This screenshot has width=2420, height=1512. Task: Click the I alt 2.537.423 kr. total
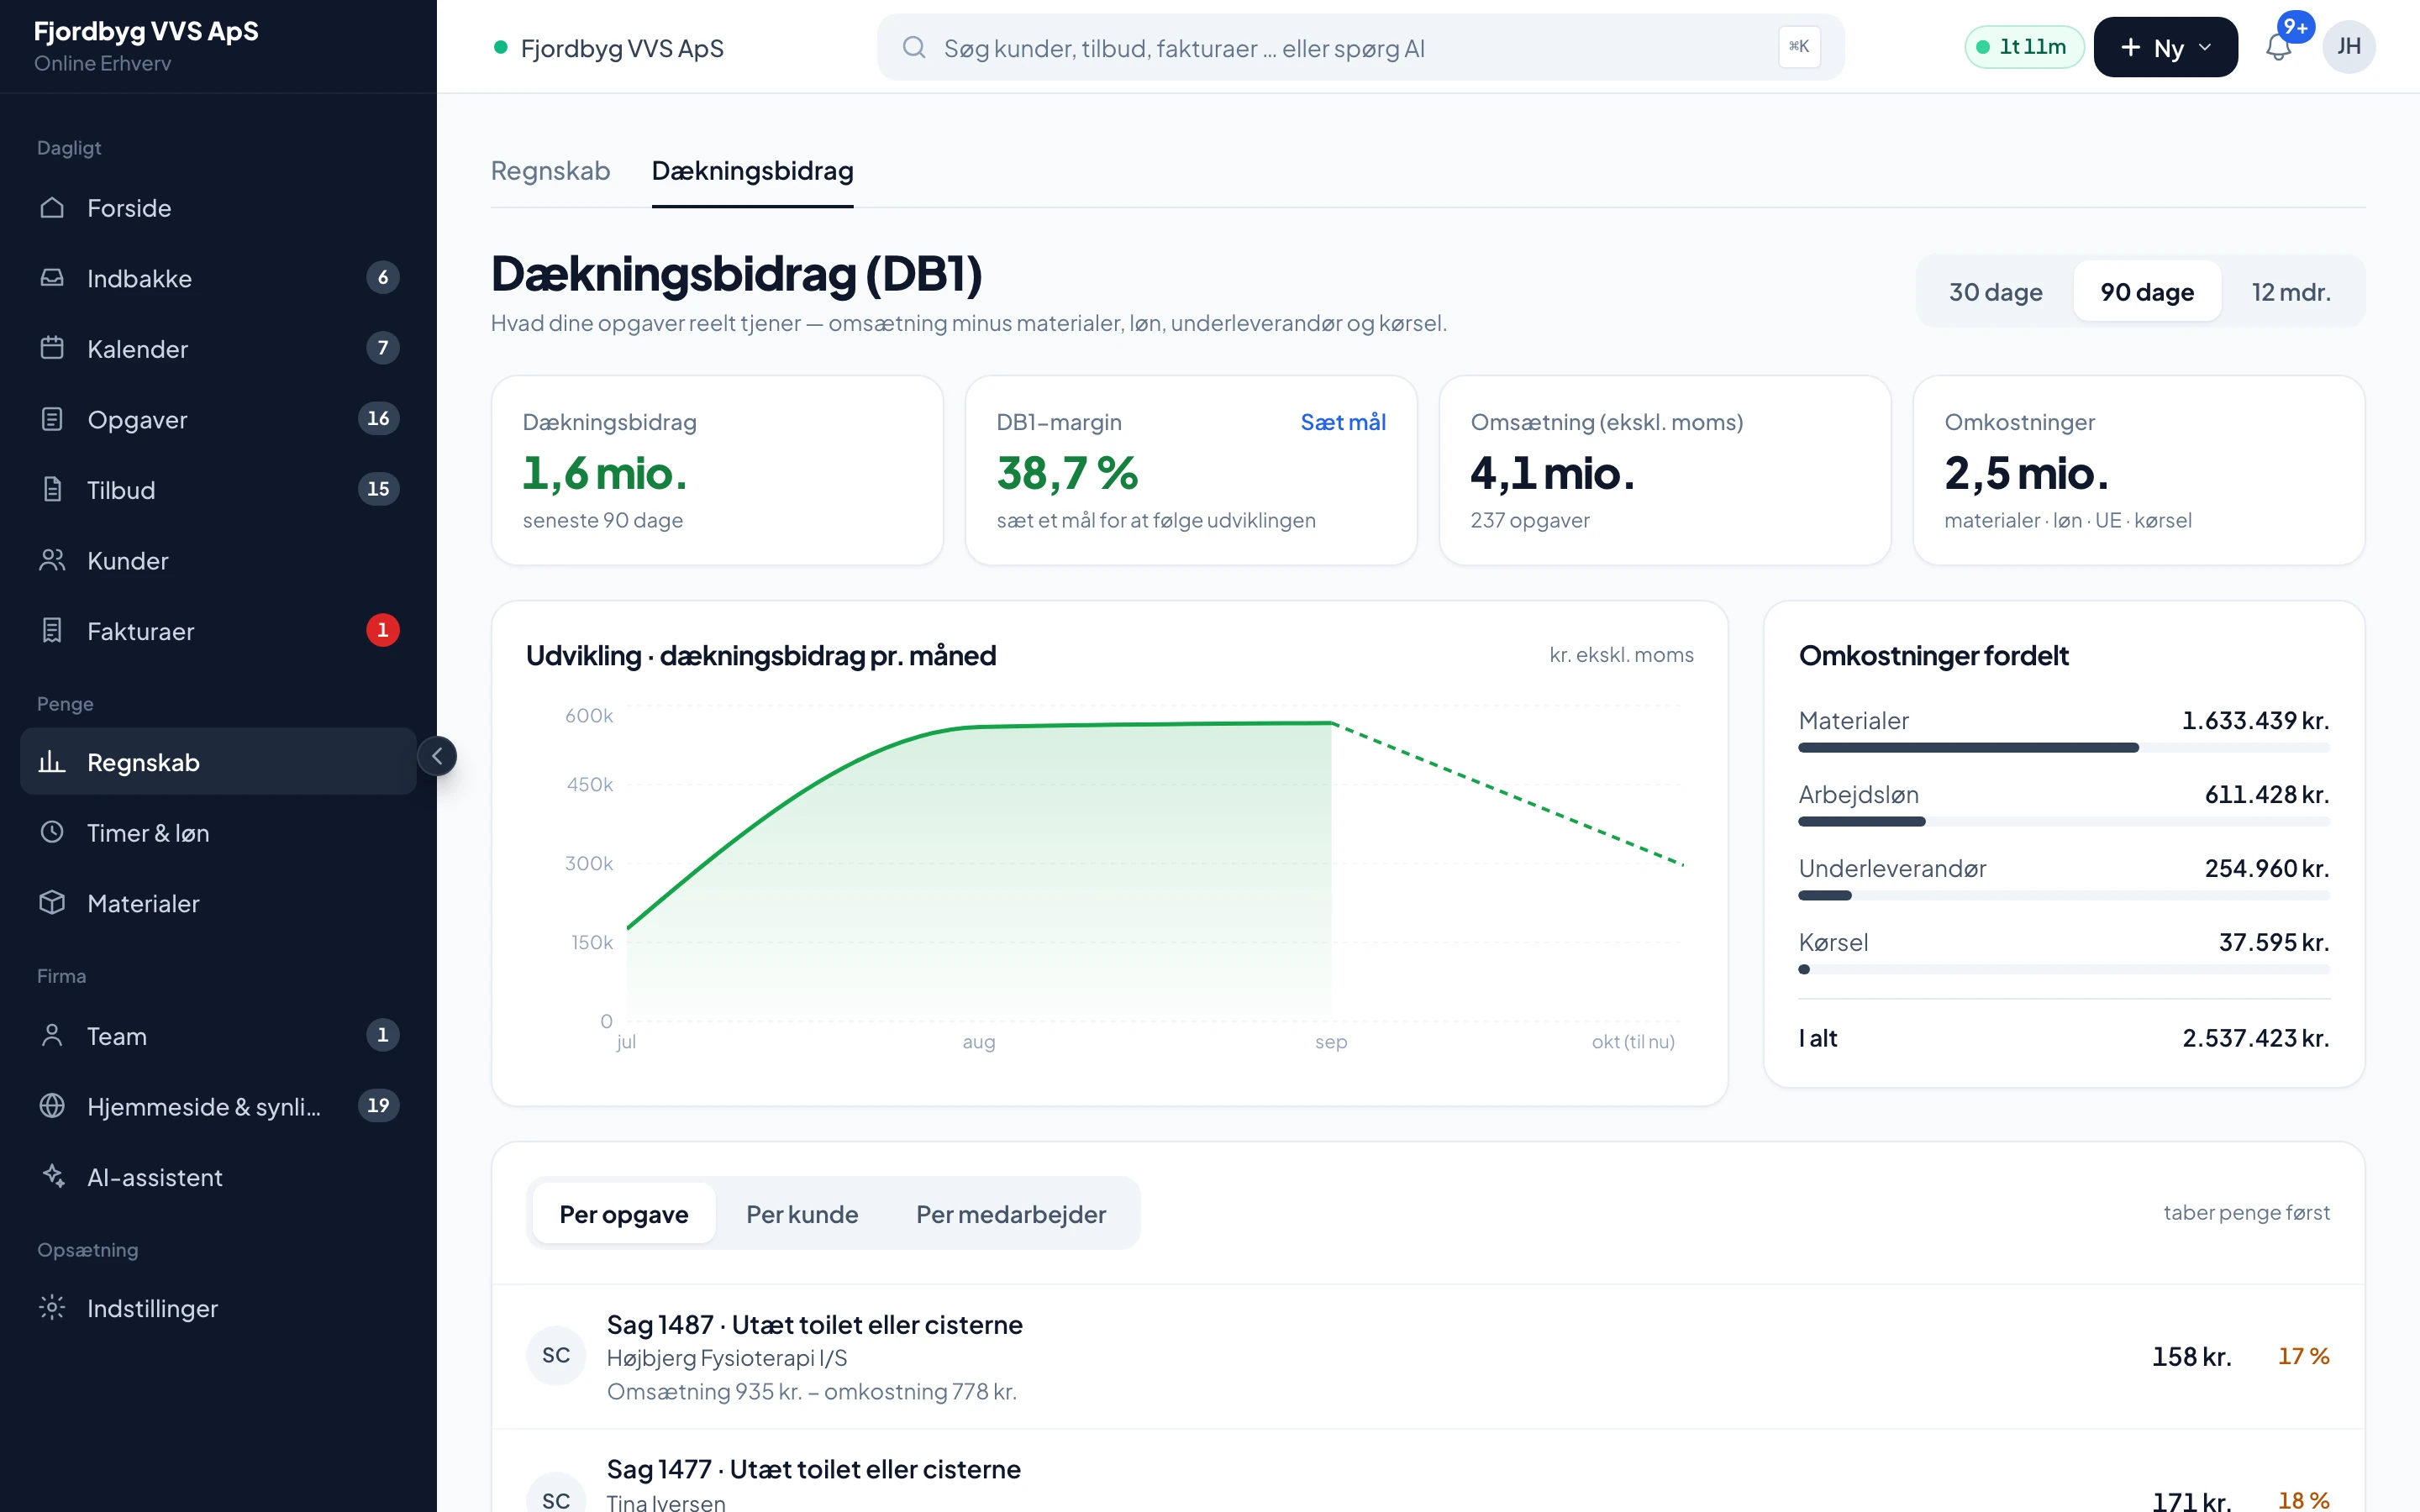point(2063,1038)
